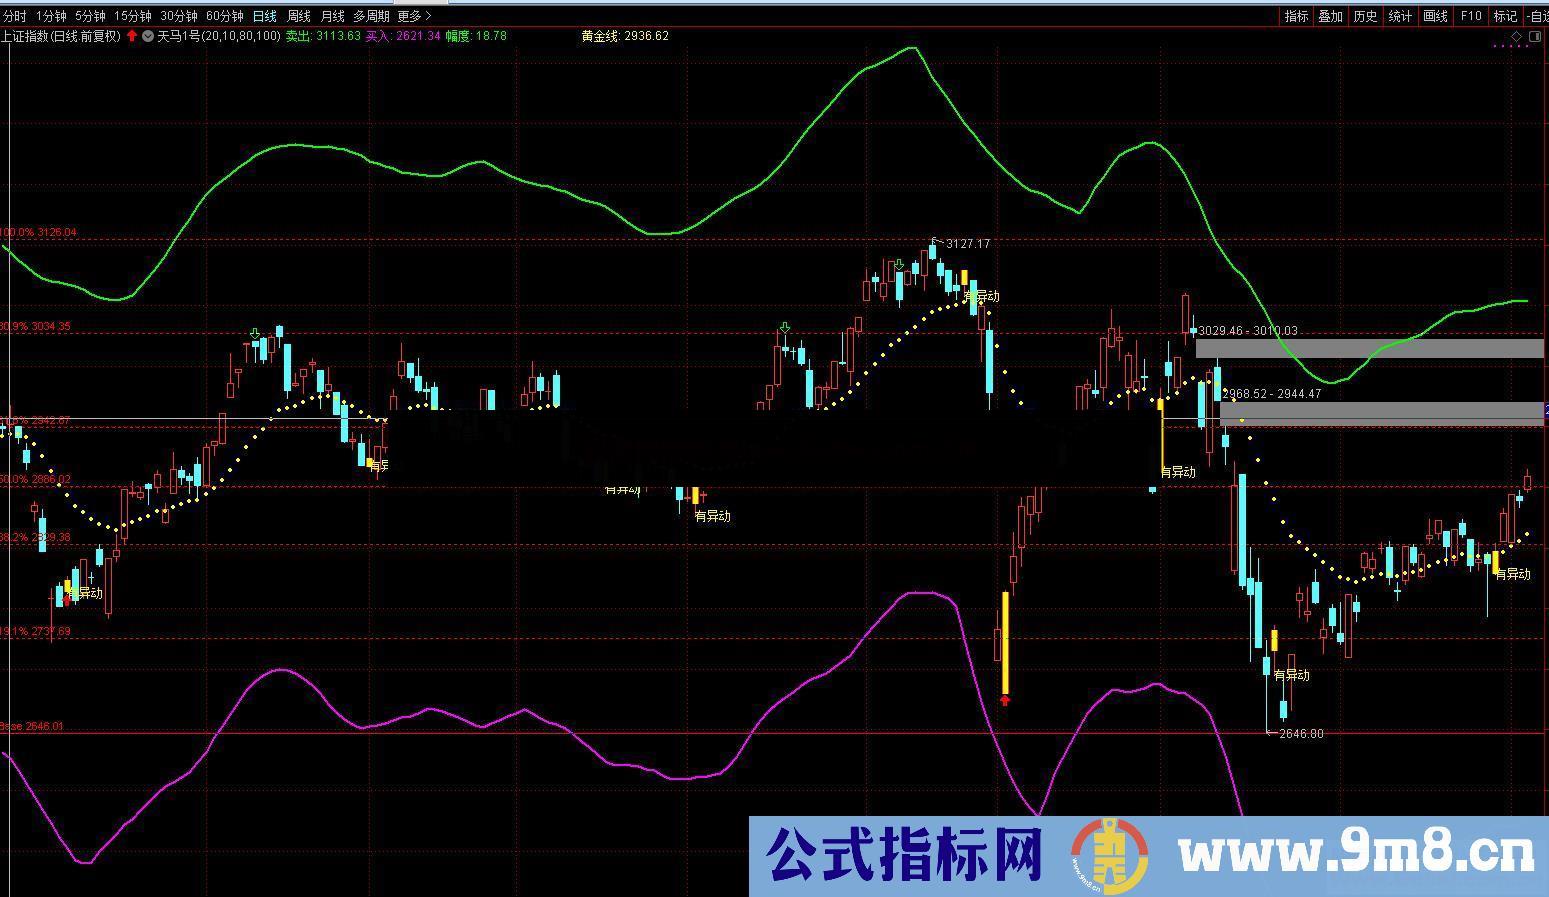Viewport: 1549px width, 897px height.
Task: Click the 叠加 overlay icon
Action: [x=1330, y=15]
